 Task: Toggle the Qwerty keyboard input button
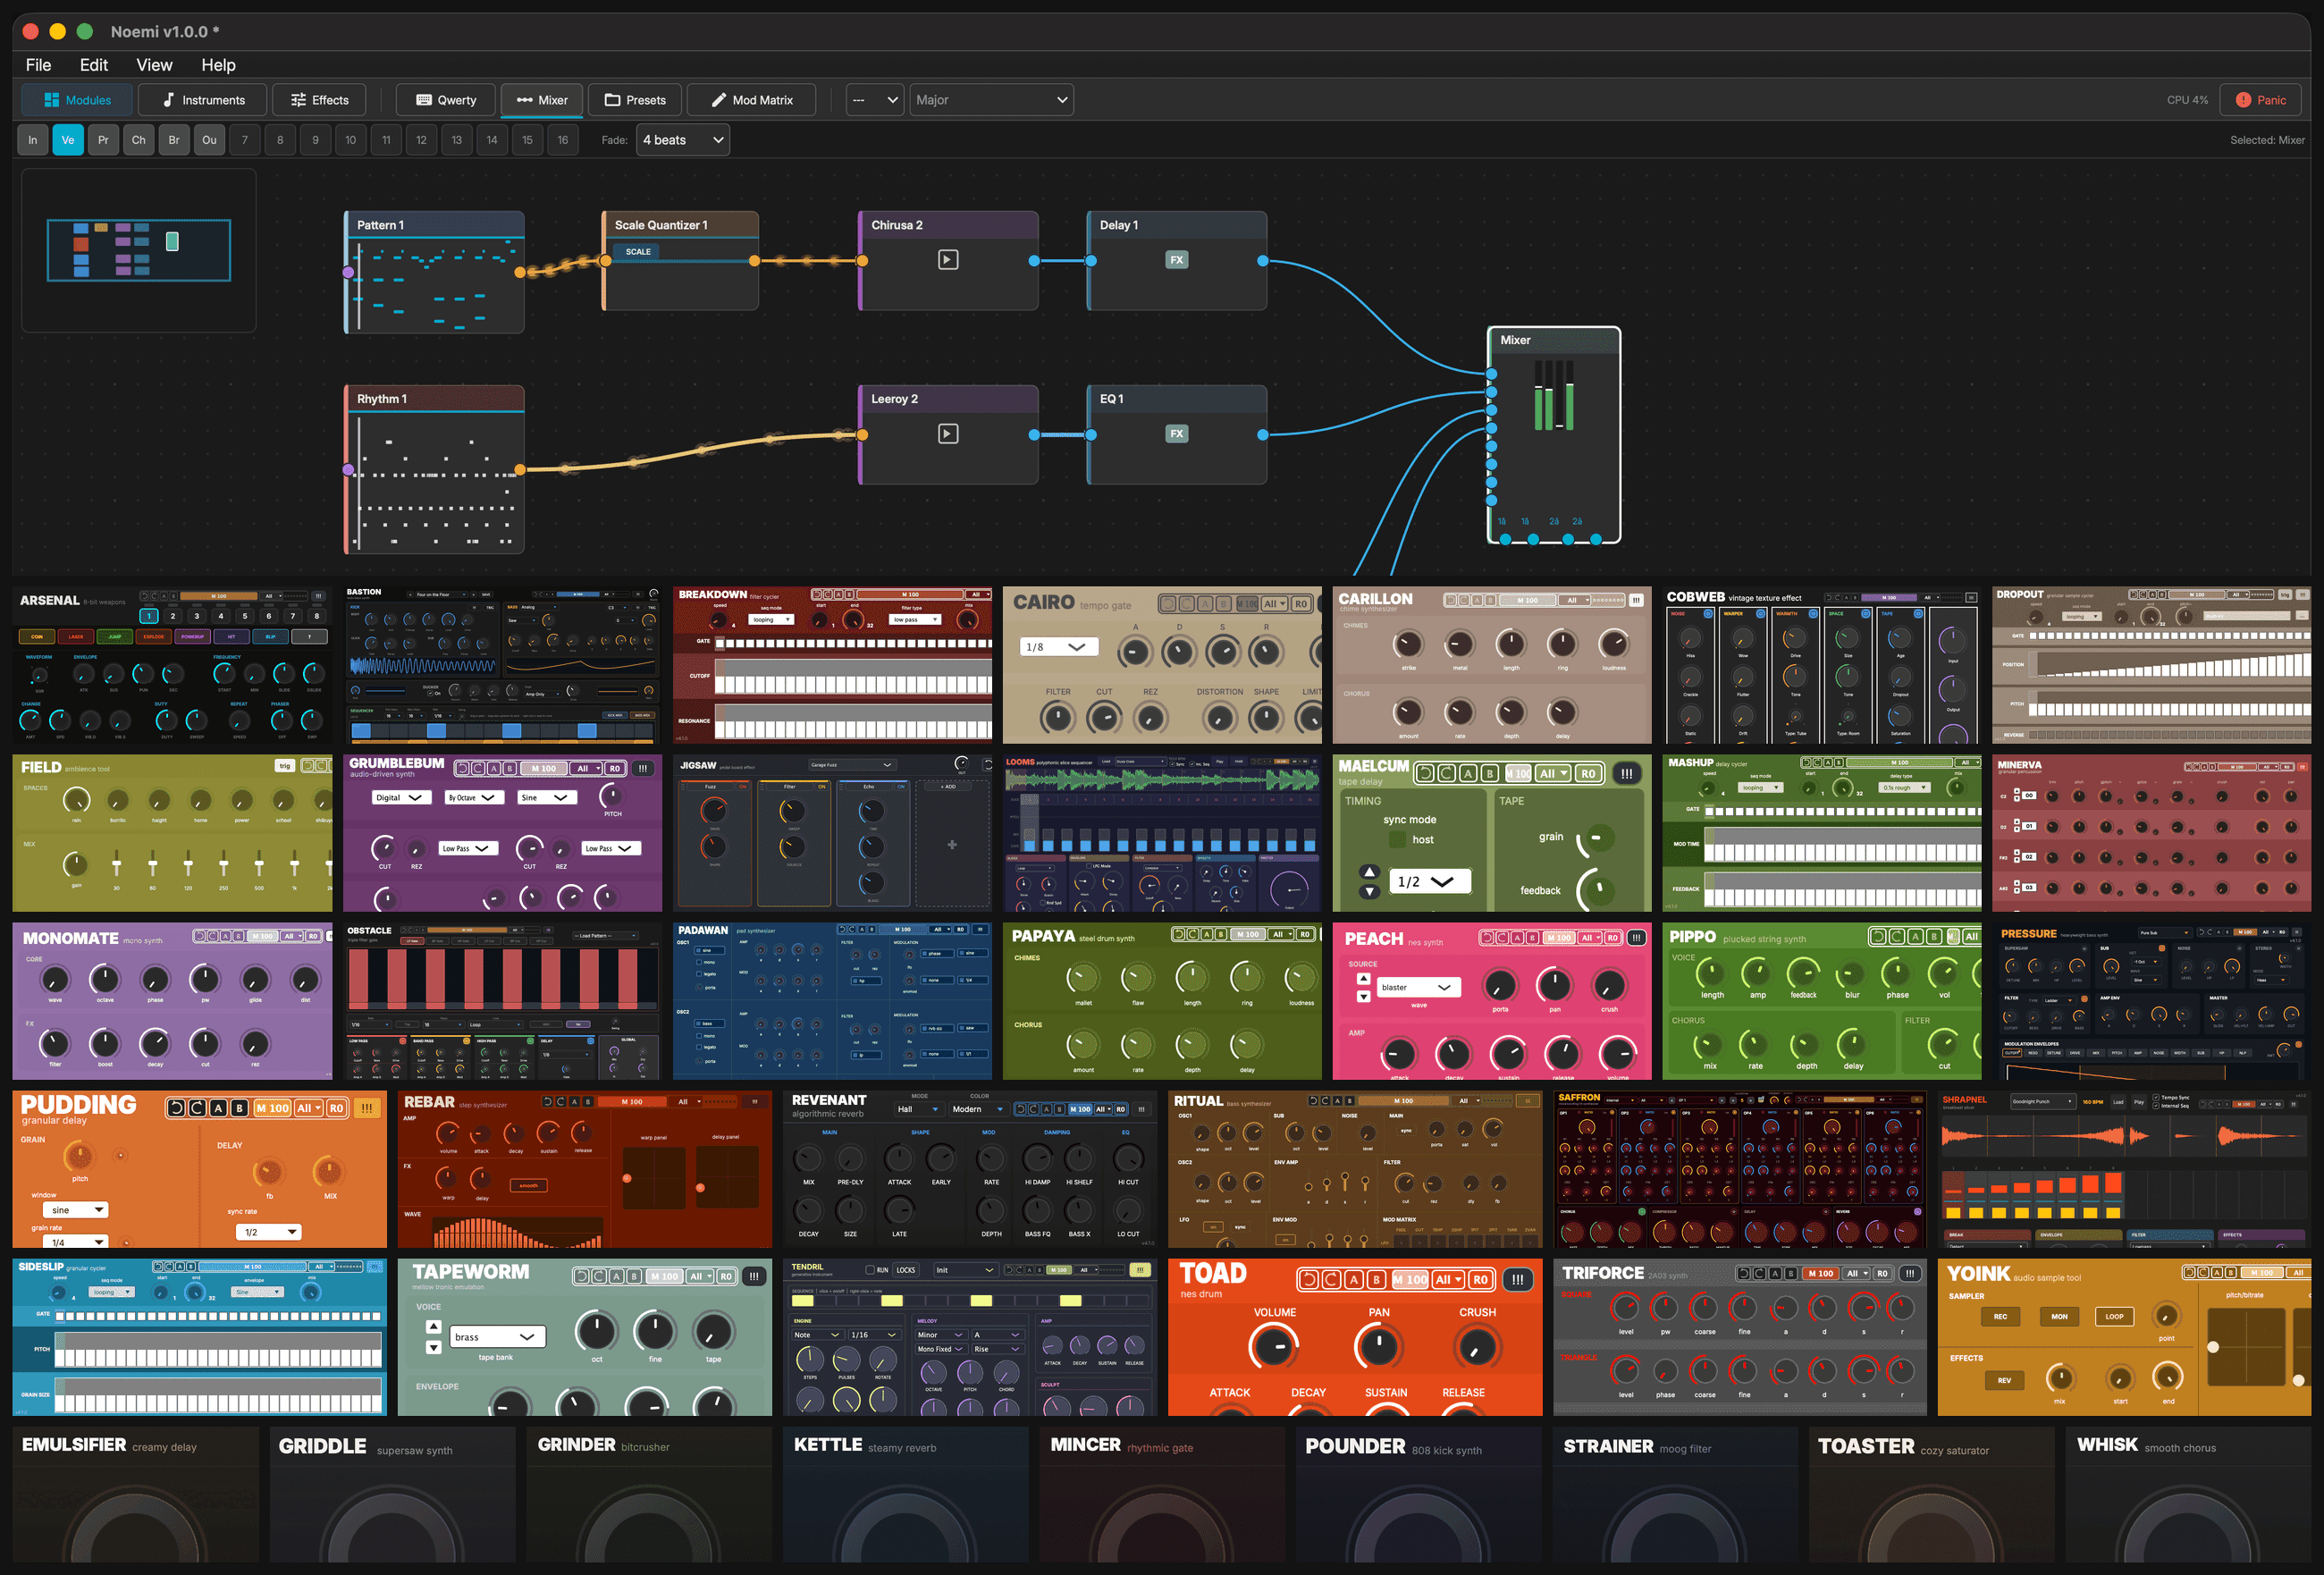[445, 100]
